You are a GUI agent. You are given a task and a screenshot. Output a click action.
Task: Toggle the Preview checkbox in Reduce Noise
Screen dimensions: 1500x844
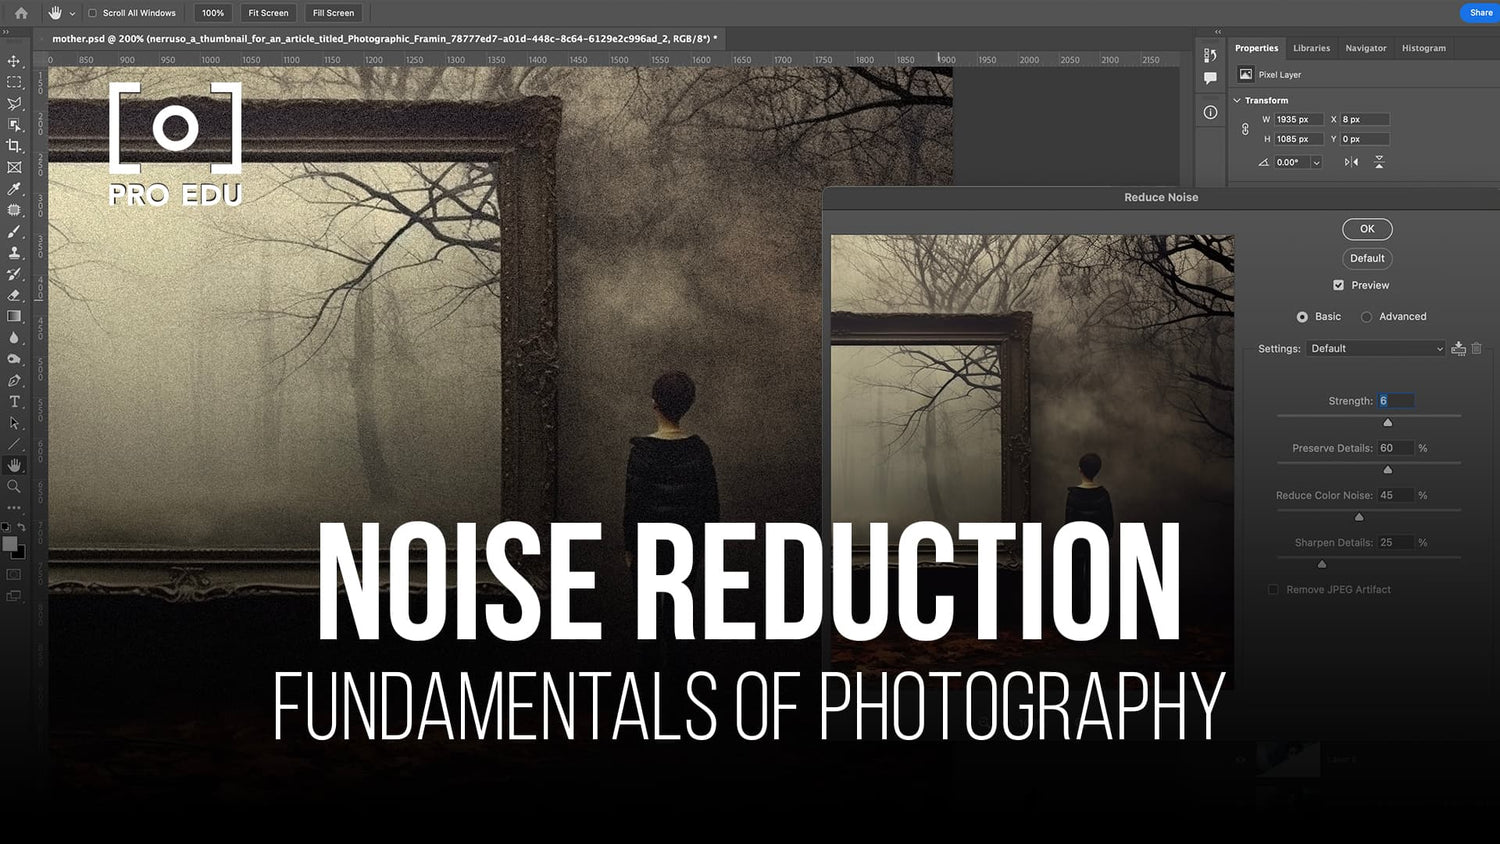point(1338,285)
